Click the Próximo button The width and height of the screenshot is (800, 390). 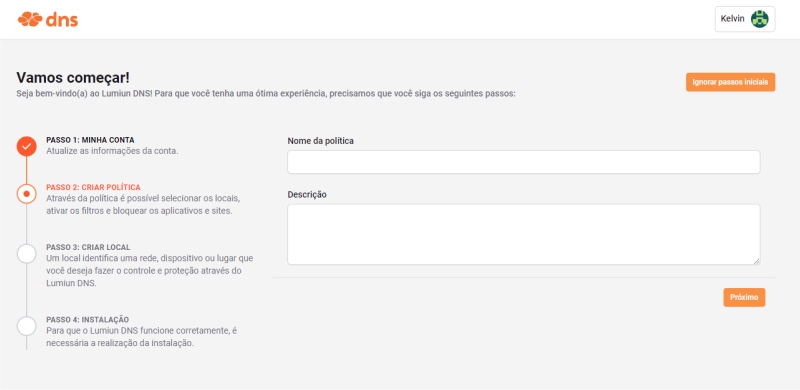point(744,297)
